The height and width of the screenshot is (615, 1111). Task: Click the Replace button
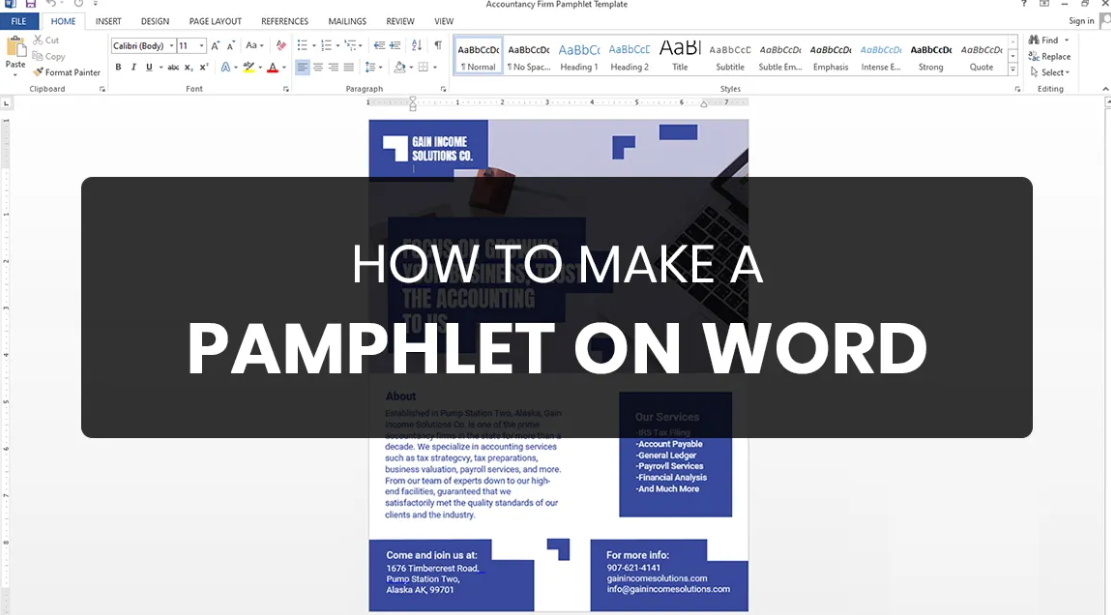click(1049, 57)
